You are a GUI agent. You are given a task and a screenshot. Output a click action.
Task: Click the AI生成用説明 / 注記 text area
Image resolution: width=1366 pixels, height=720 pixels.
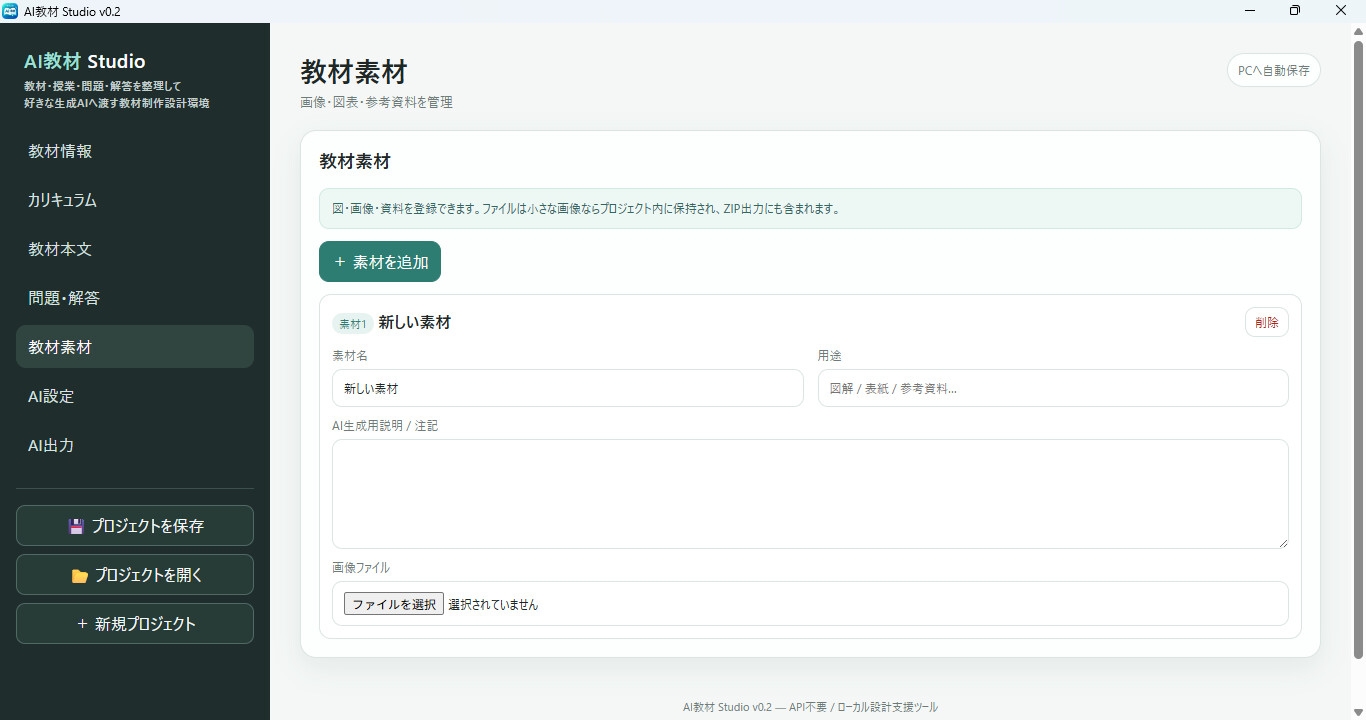[810, 494]
